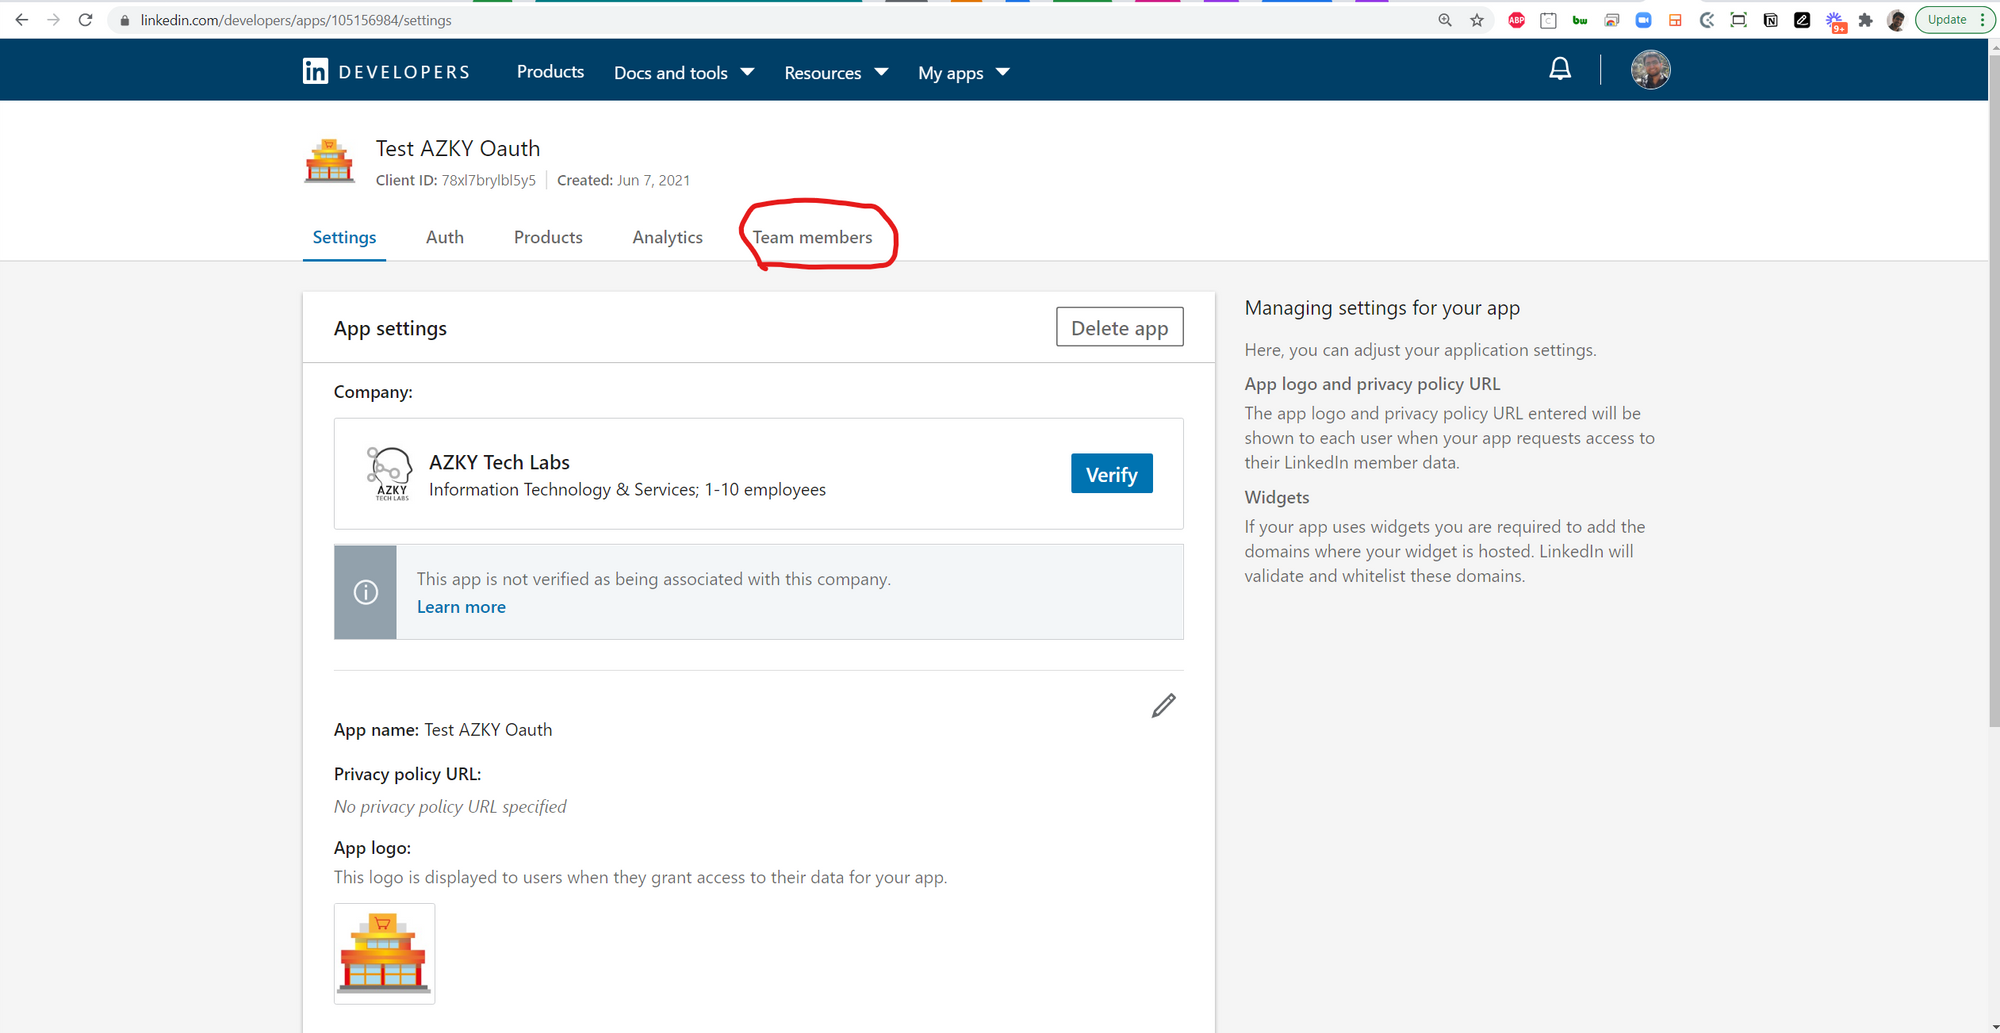This screenshot has height=1033, width=2000.
Task: Click the pencil edit icon
Action: click(1163, 706)
